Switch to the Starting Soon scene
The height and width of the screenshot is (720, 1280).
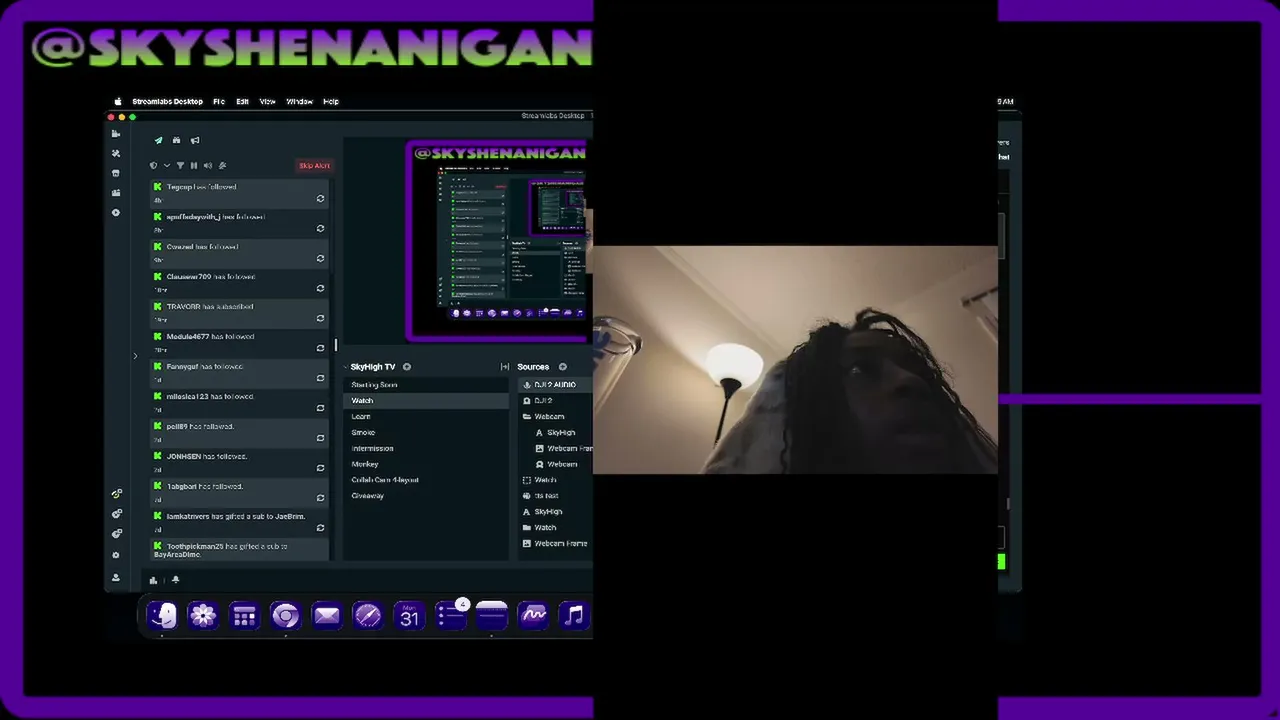click(x=426, y=385)
